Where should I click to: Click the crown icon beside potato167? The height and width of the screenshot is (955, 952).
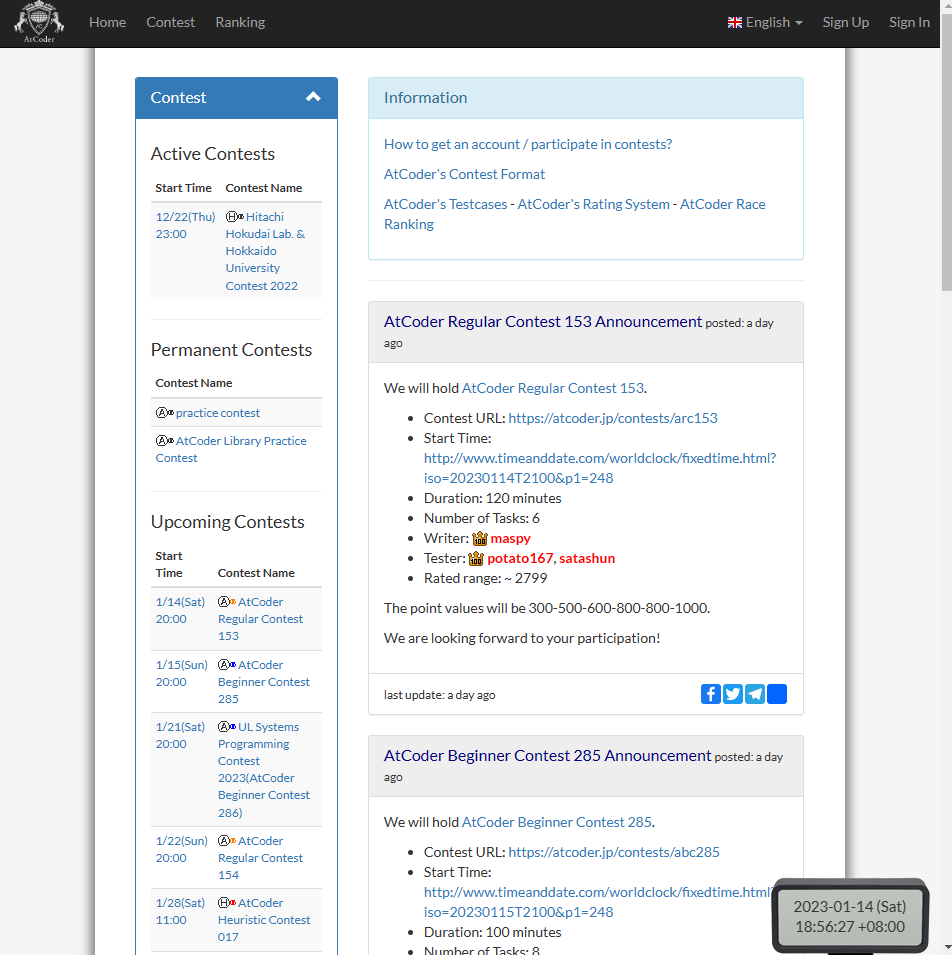476,559
